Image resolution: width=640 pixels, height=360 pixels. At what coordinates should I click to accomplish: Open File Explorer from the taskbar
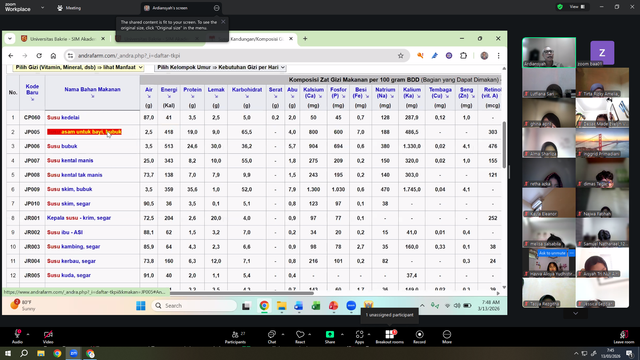[41, 353]
